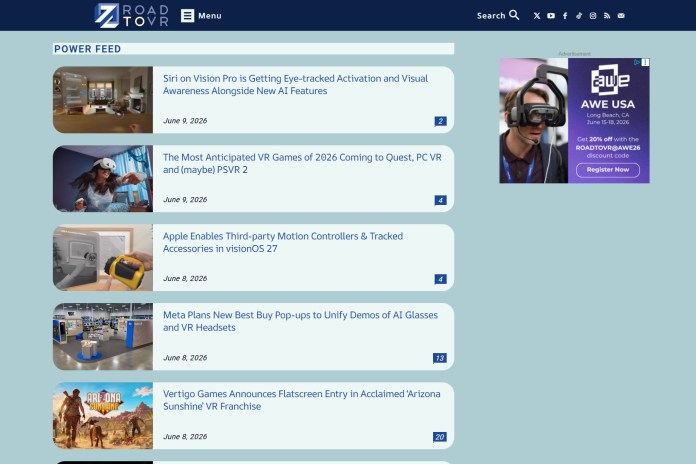Screen dimensions: 696x464
Task: Click the Arizona Sunshine thumbnail image
Action: click(103, 416)
